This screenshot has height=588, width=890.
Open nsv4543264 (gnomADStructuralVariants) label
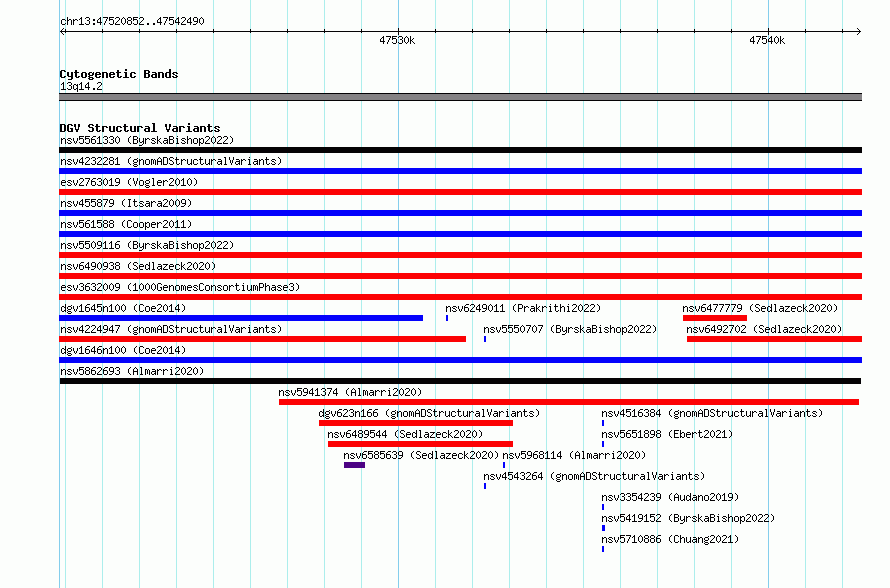pos(594,476)
